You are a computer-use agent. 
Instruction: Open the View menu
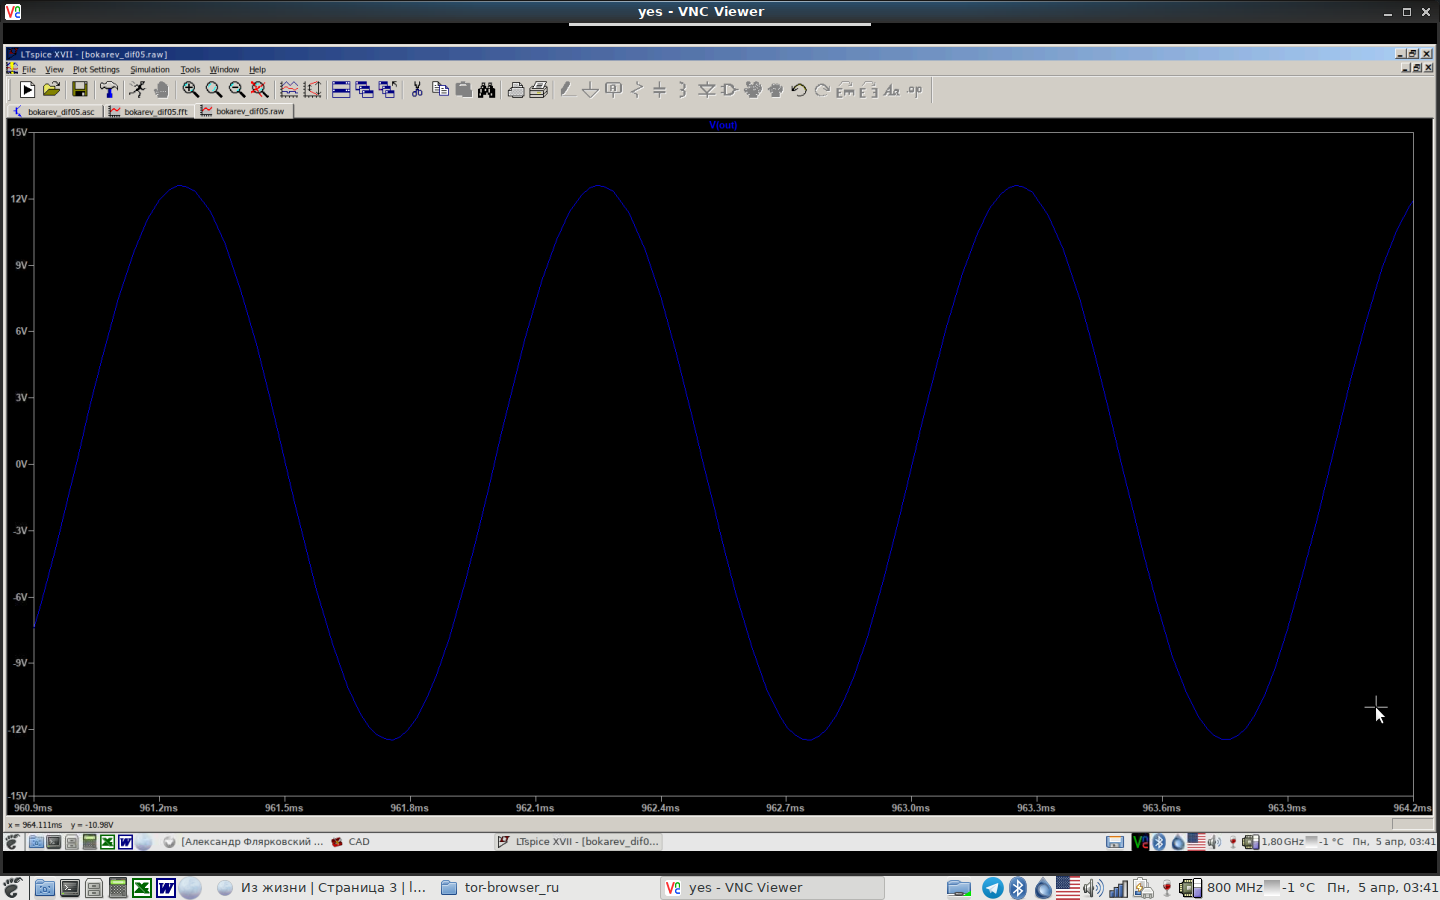tap(54, 70)
